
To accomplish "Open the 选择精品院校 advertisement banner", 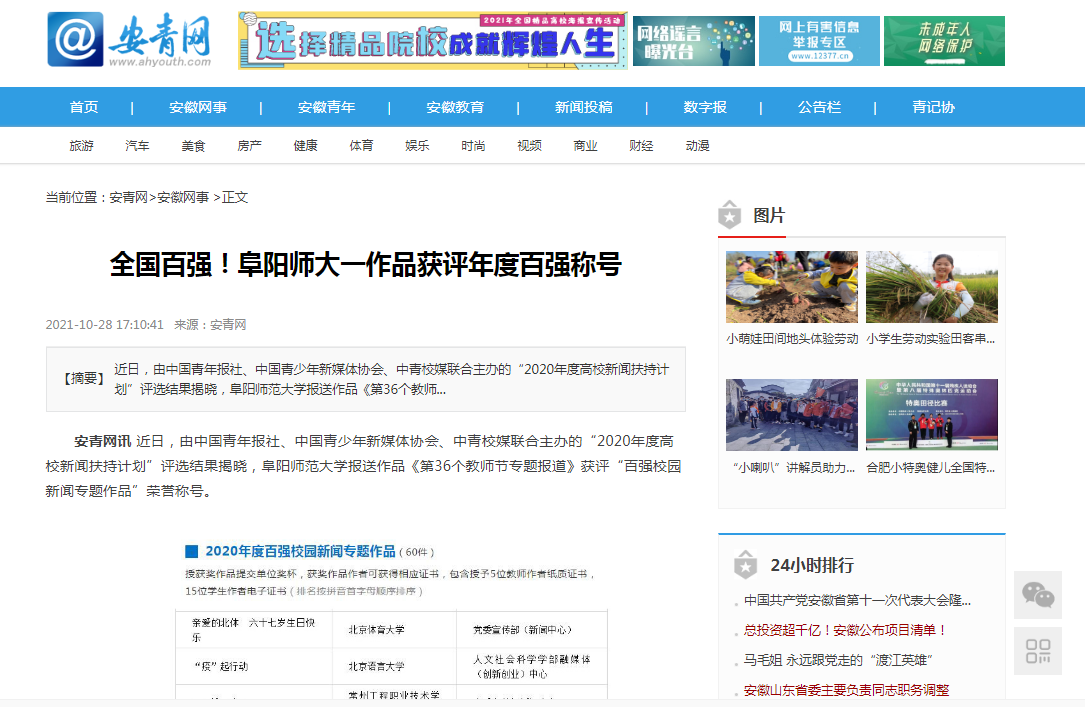I will click(x=433, y=41).
